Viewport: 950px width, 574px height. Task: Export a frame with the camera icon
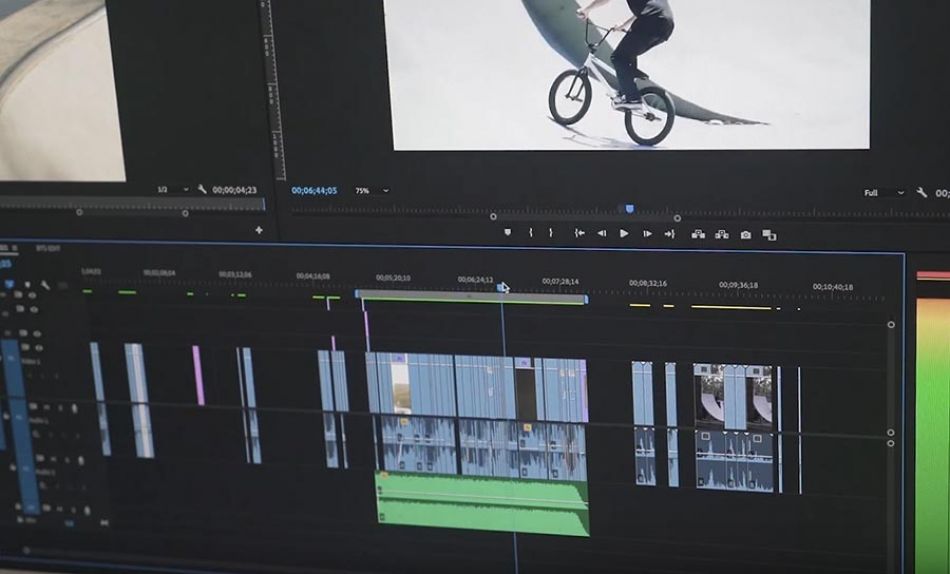pos(746,235)
